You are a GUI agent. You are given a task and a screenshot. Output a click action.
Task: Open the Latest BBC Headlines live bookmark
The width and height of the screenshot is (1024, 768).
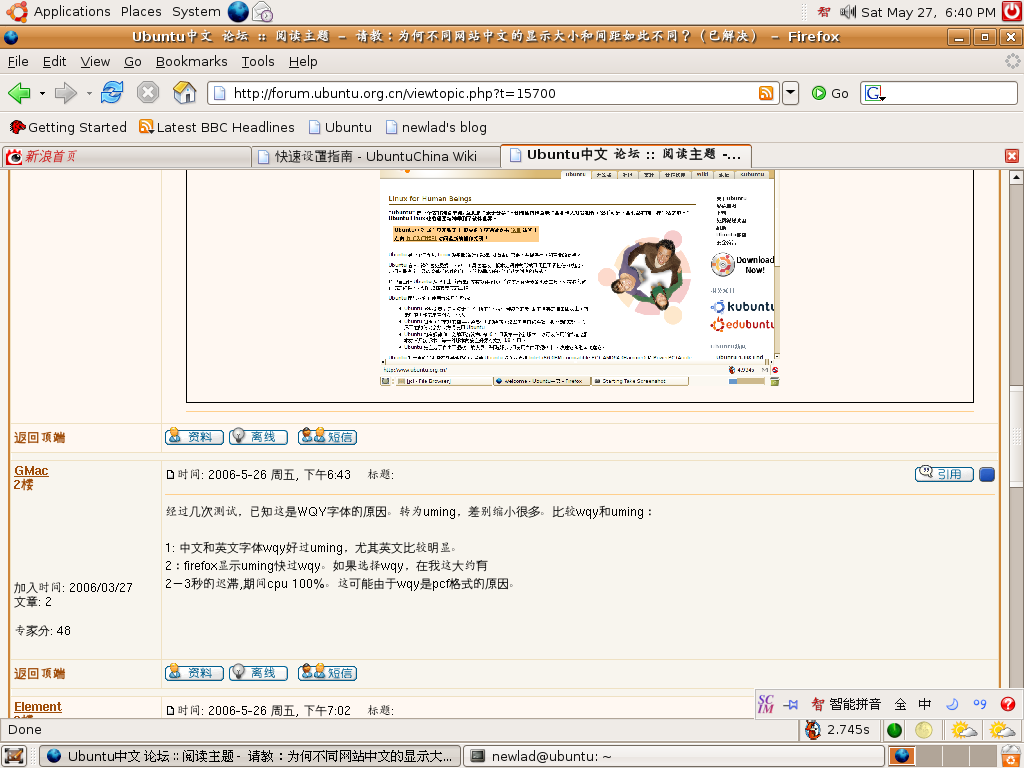[217, 127]
